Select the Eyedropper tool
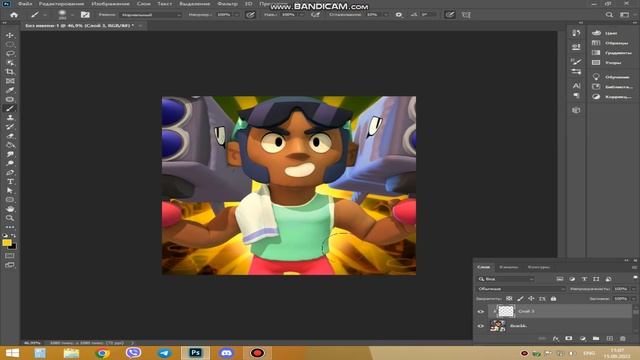This screenshot has width=640, height=360. (10, 90)
